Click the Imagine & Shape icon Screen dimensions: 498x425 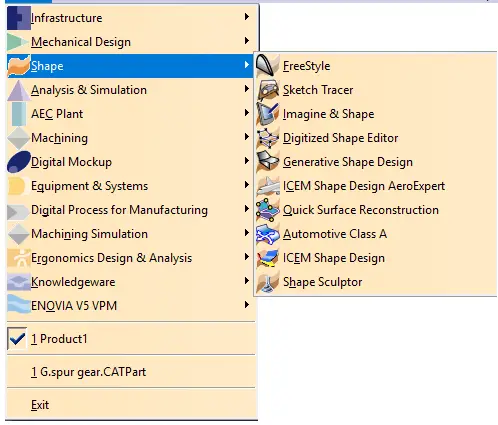[x=267, y=114]
